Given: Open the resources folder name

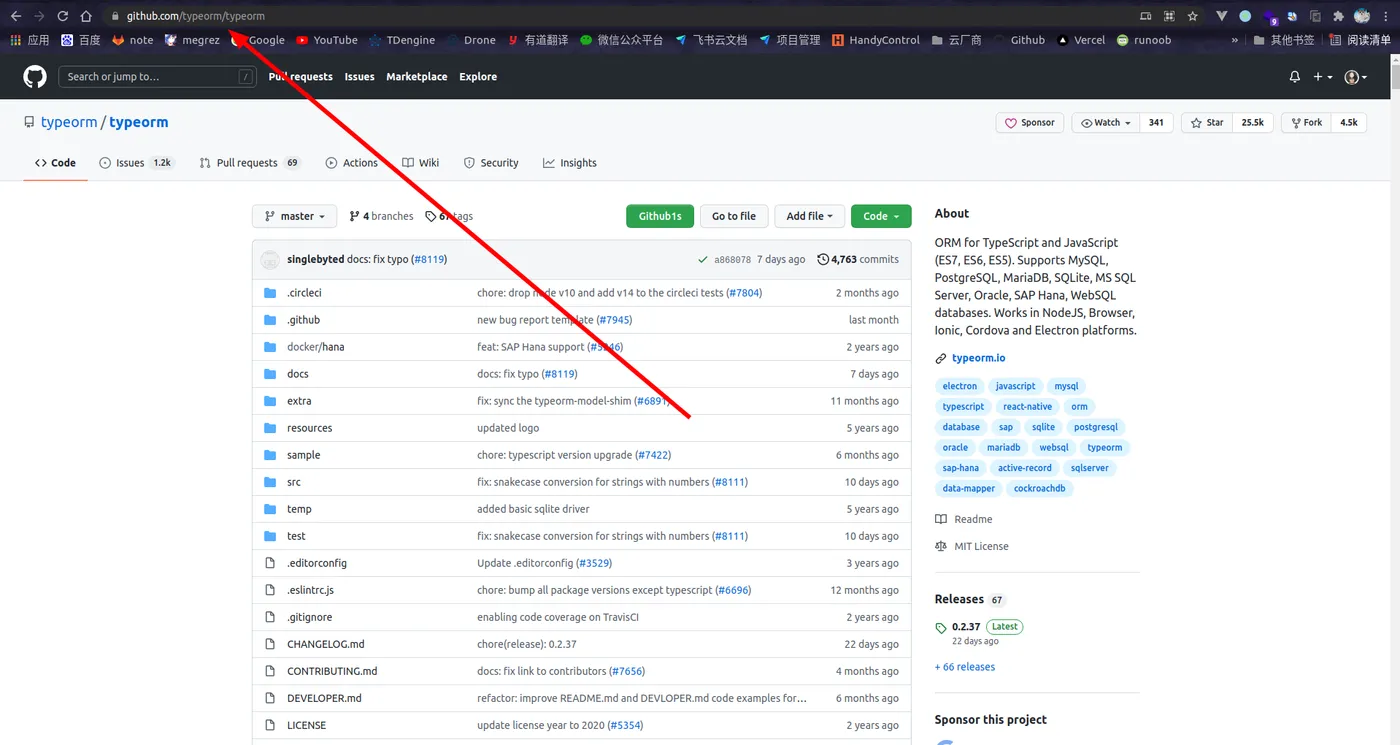Looking at the screenshot, I should [309, 428].
